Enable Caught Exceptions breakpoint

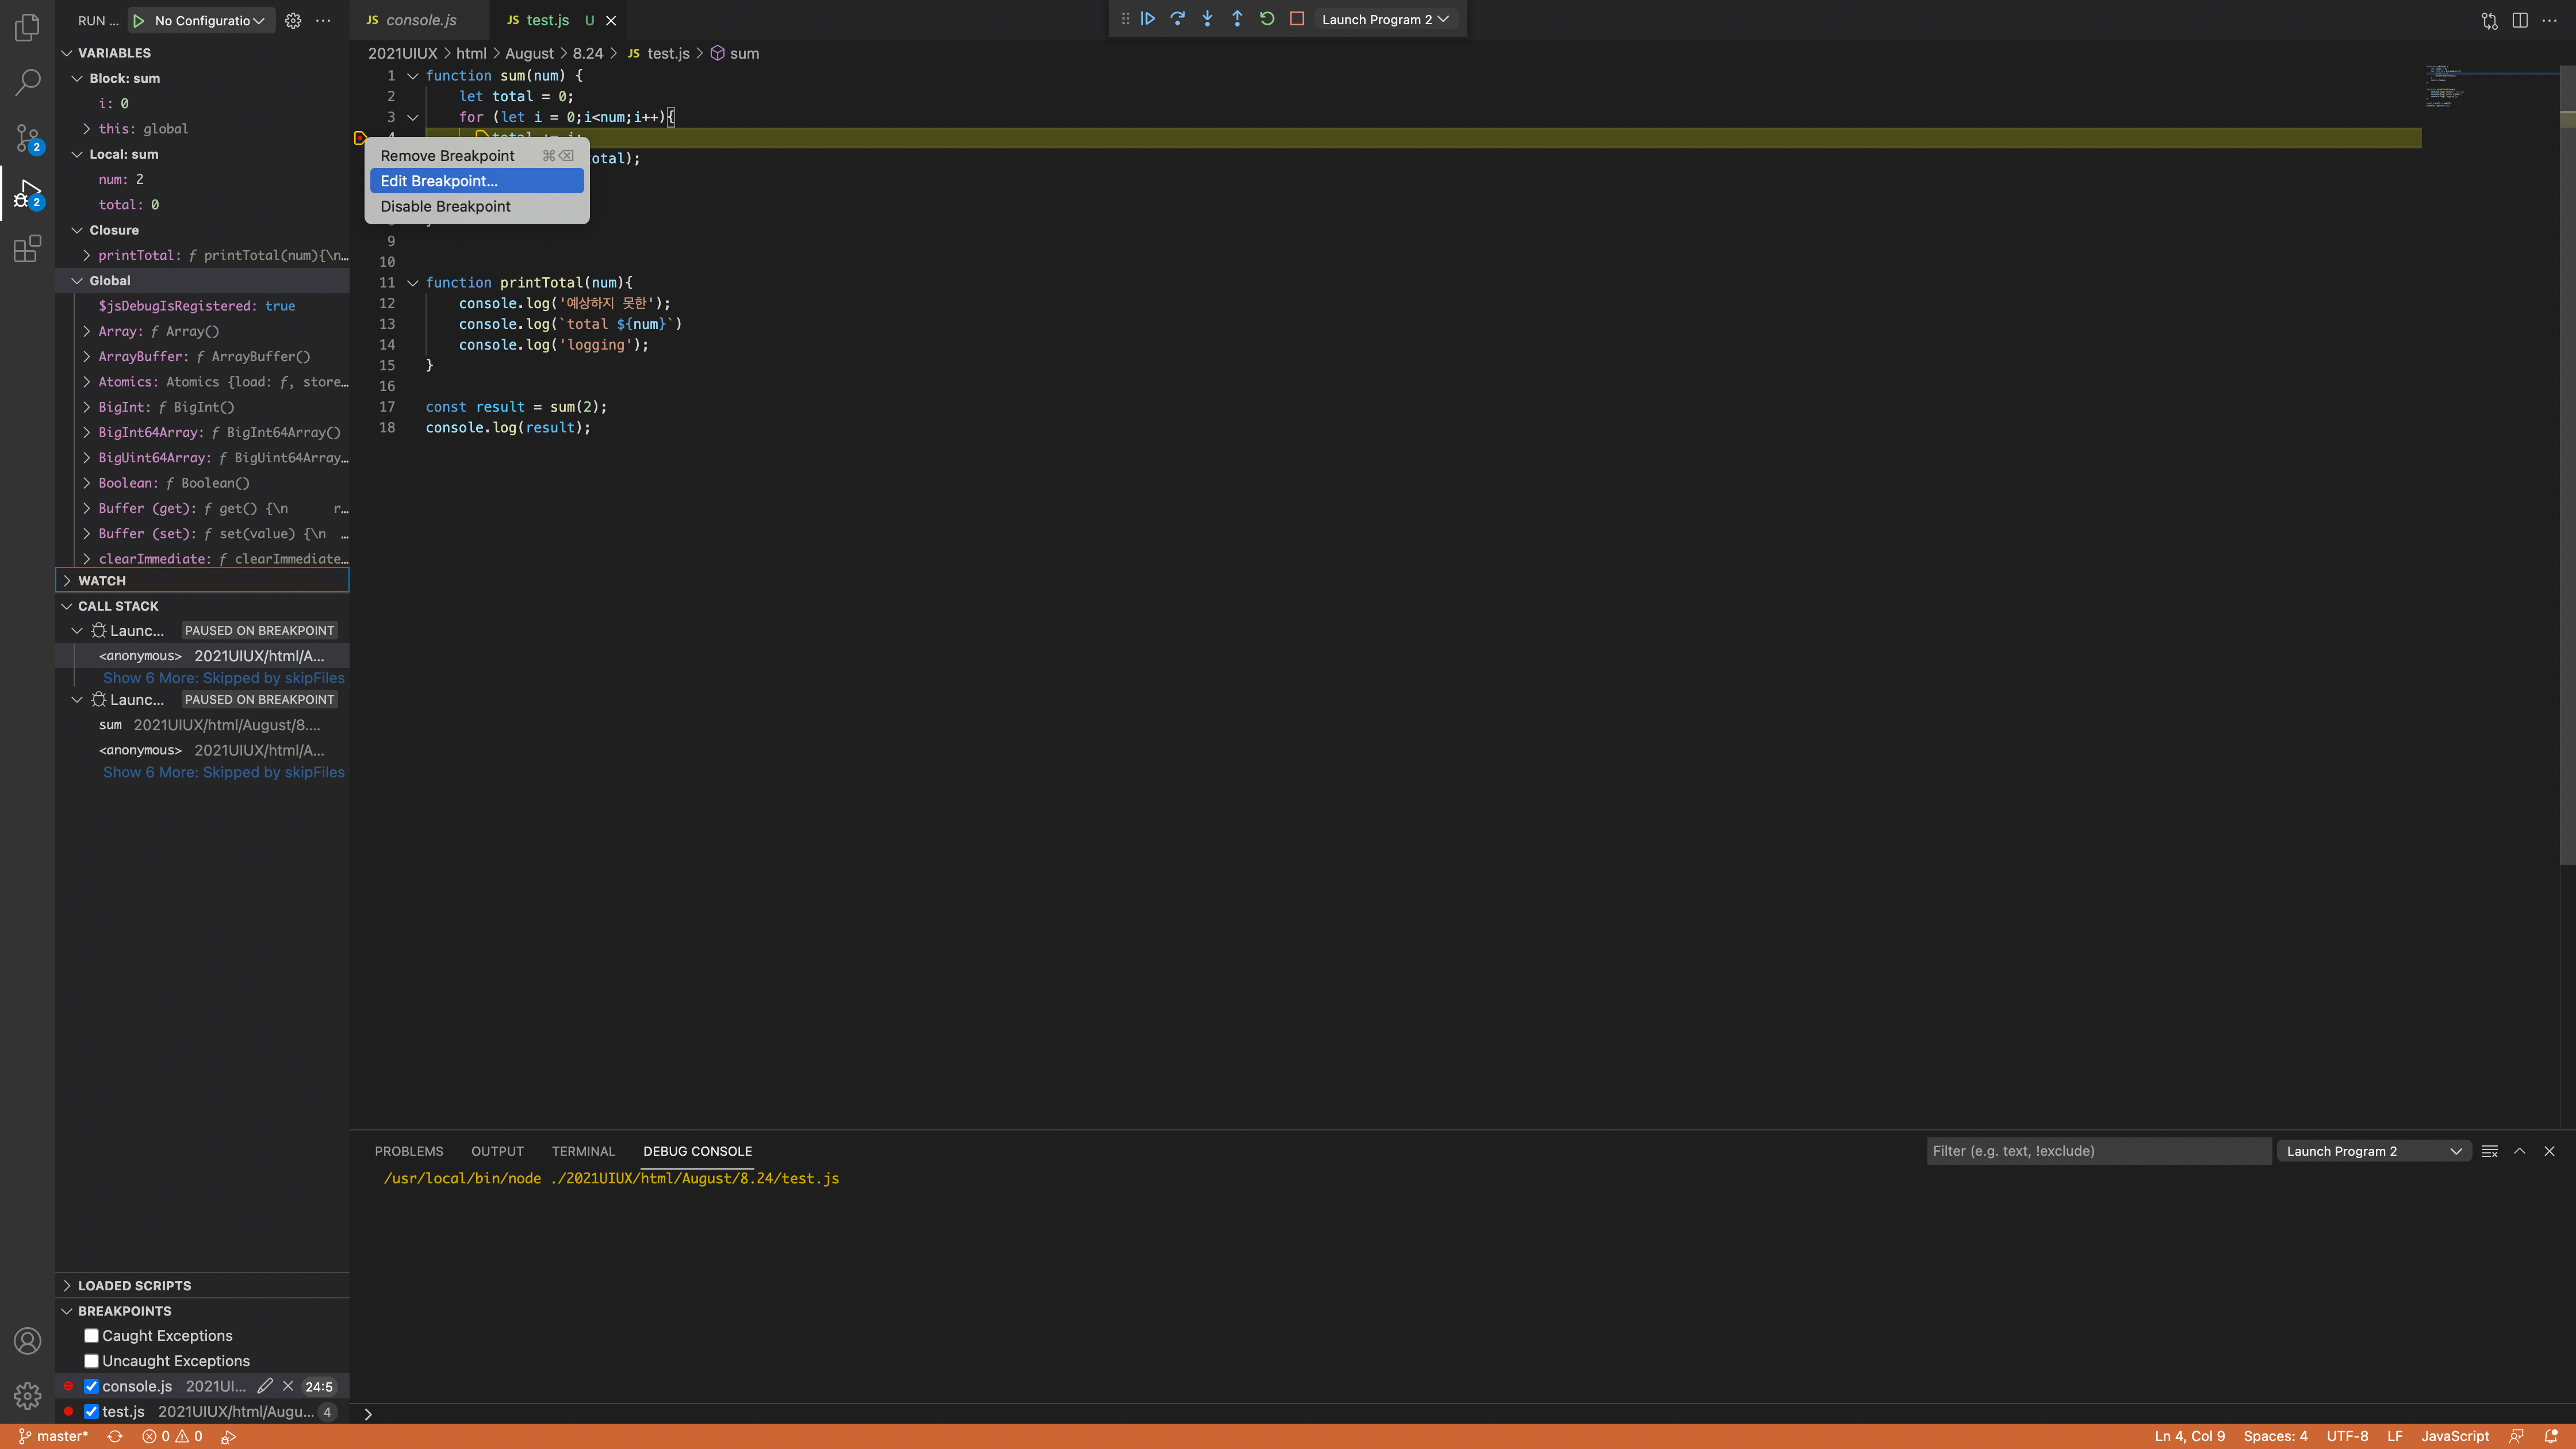coord(91,1336)
